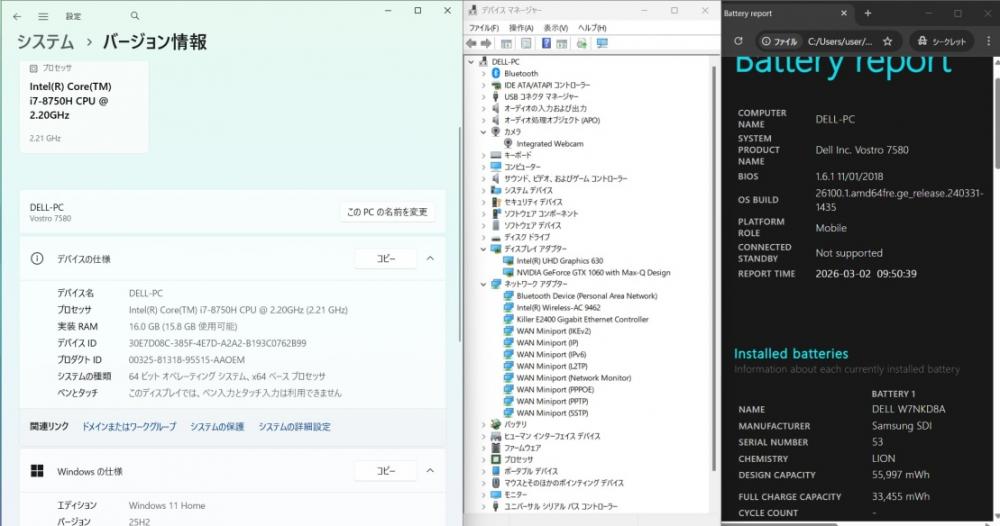Click the Windows logo beside Windows の仕様

point(37,471)
